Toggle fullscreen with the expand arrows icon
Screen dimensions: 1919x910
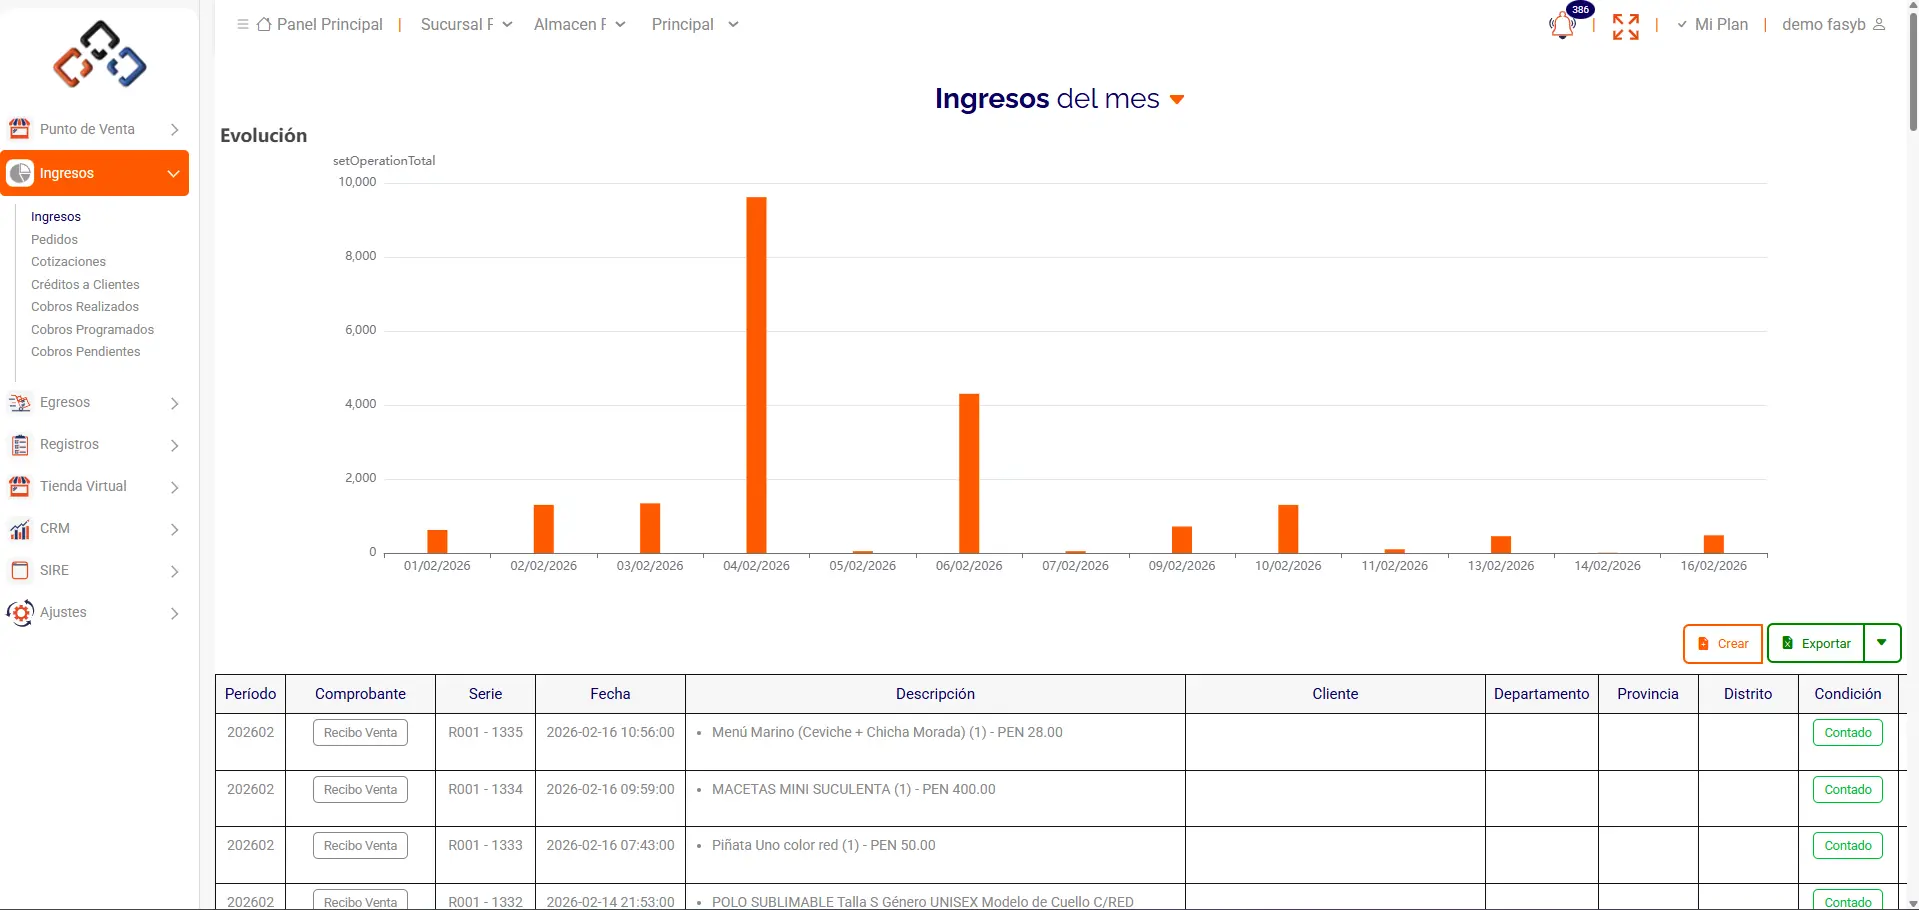point(1625,26)
